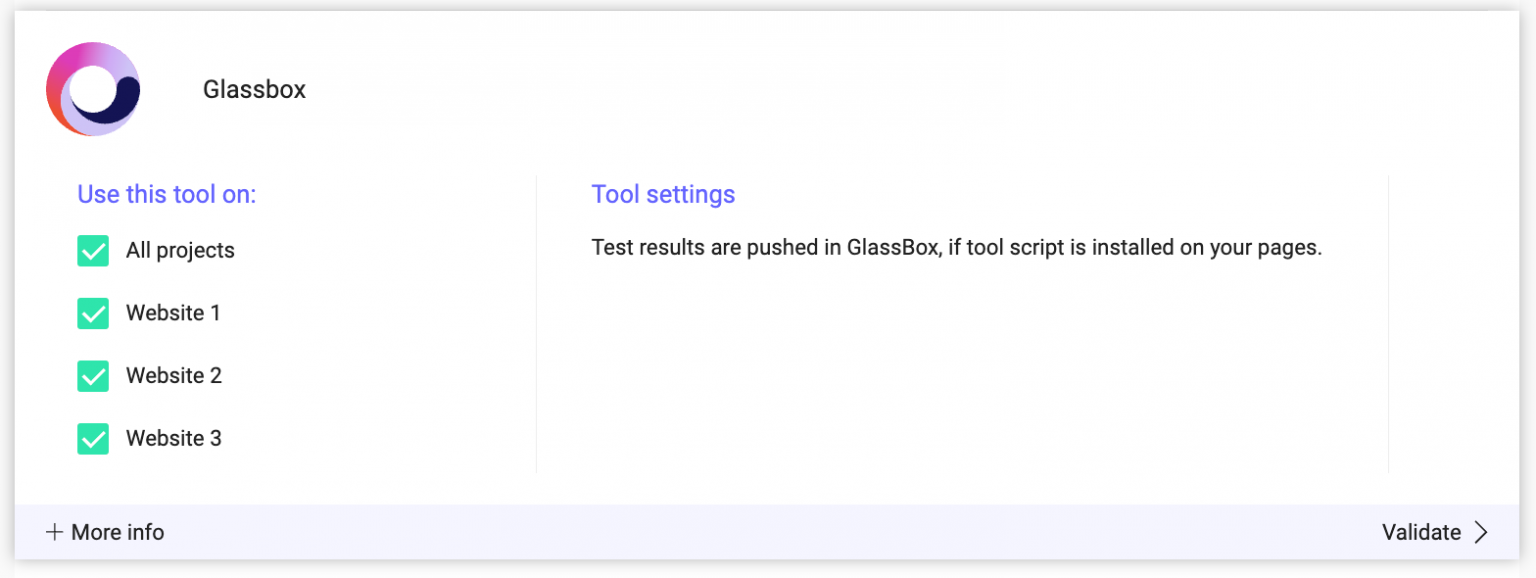This screenshot has width=1536, height=578.
Task: Select the All projects label text
Action: coord(180,251)
